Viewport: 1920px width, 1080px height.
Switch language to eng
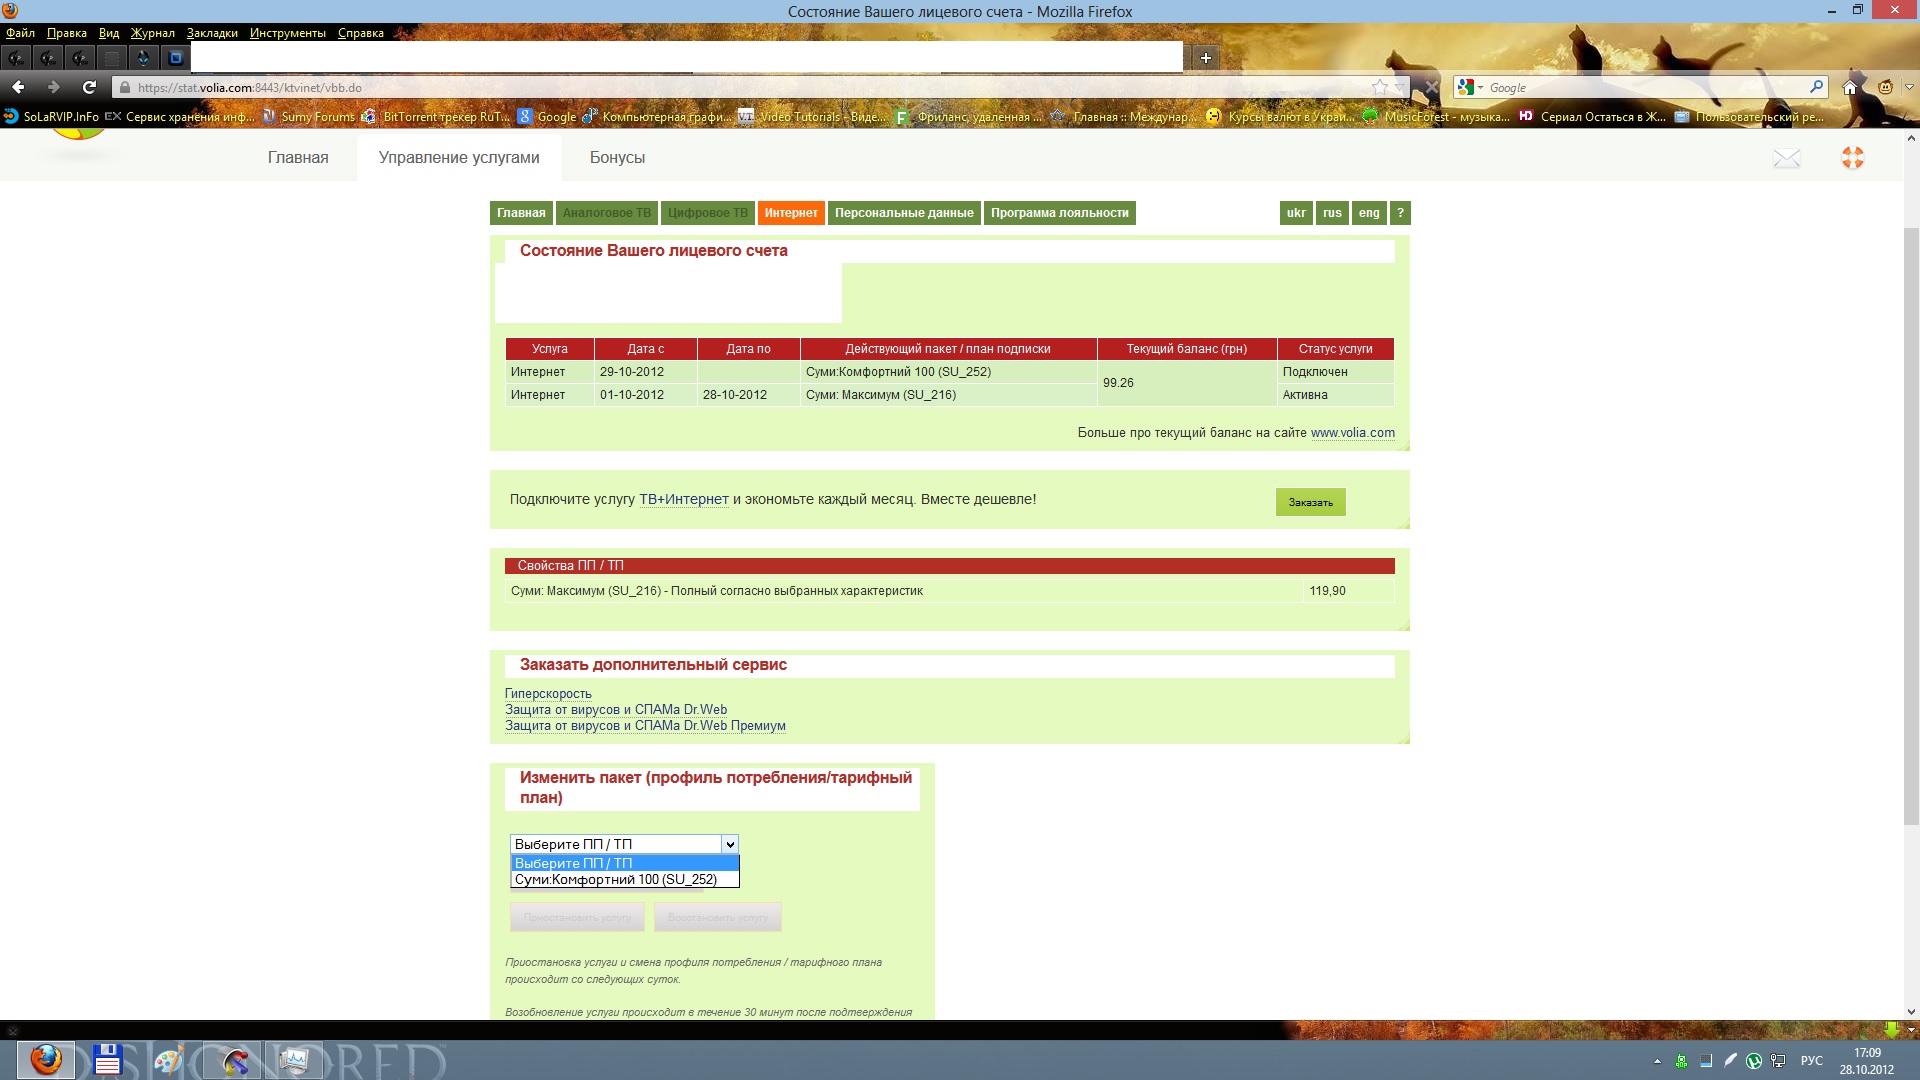click(x=1369, y=213)
